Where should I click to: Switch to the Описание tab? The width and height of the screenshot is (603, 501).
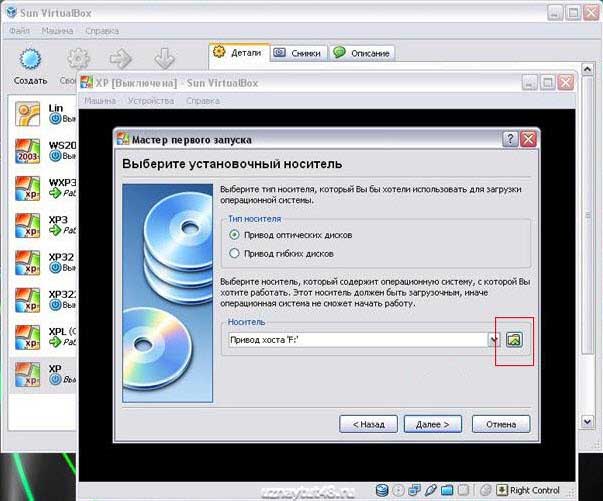[362, 53]
